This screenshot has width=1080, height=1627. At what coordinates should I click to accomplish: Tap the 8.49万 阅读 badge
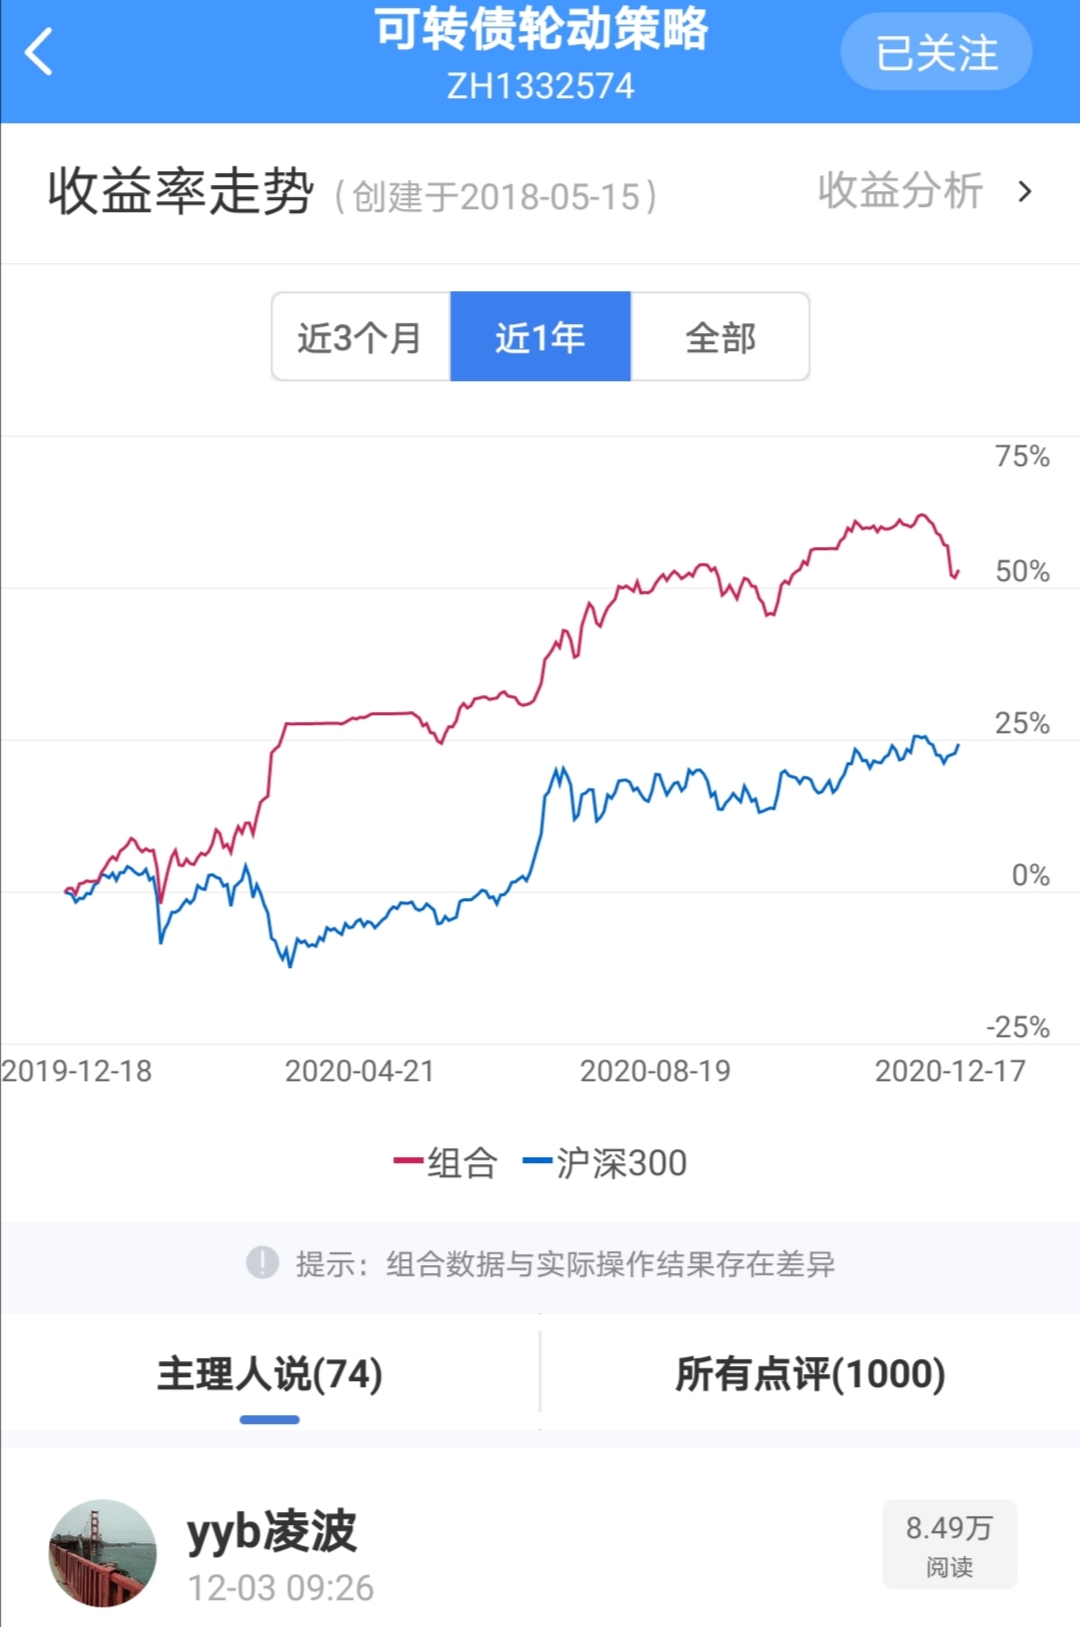pos(949,1544)
